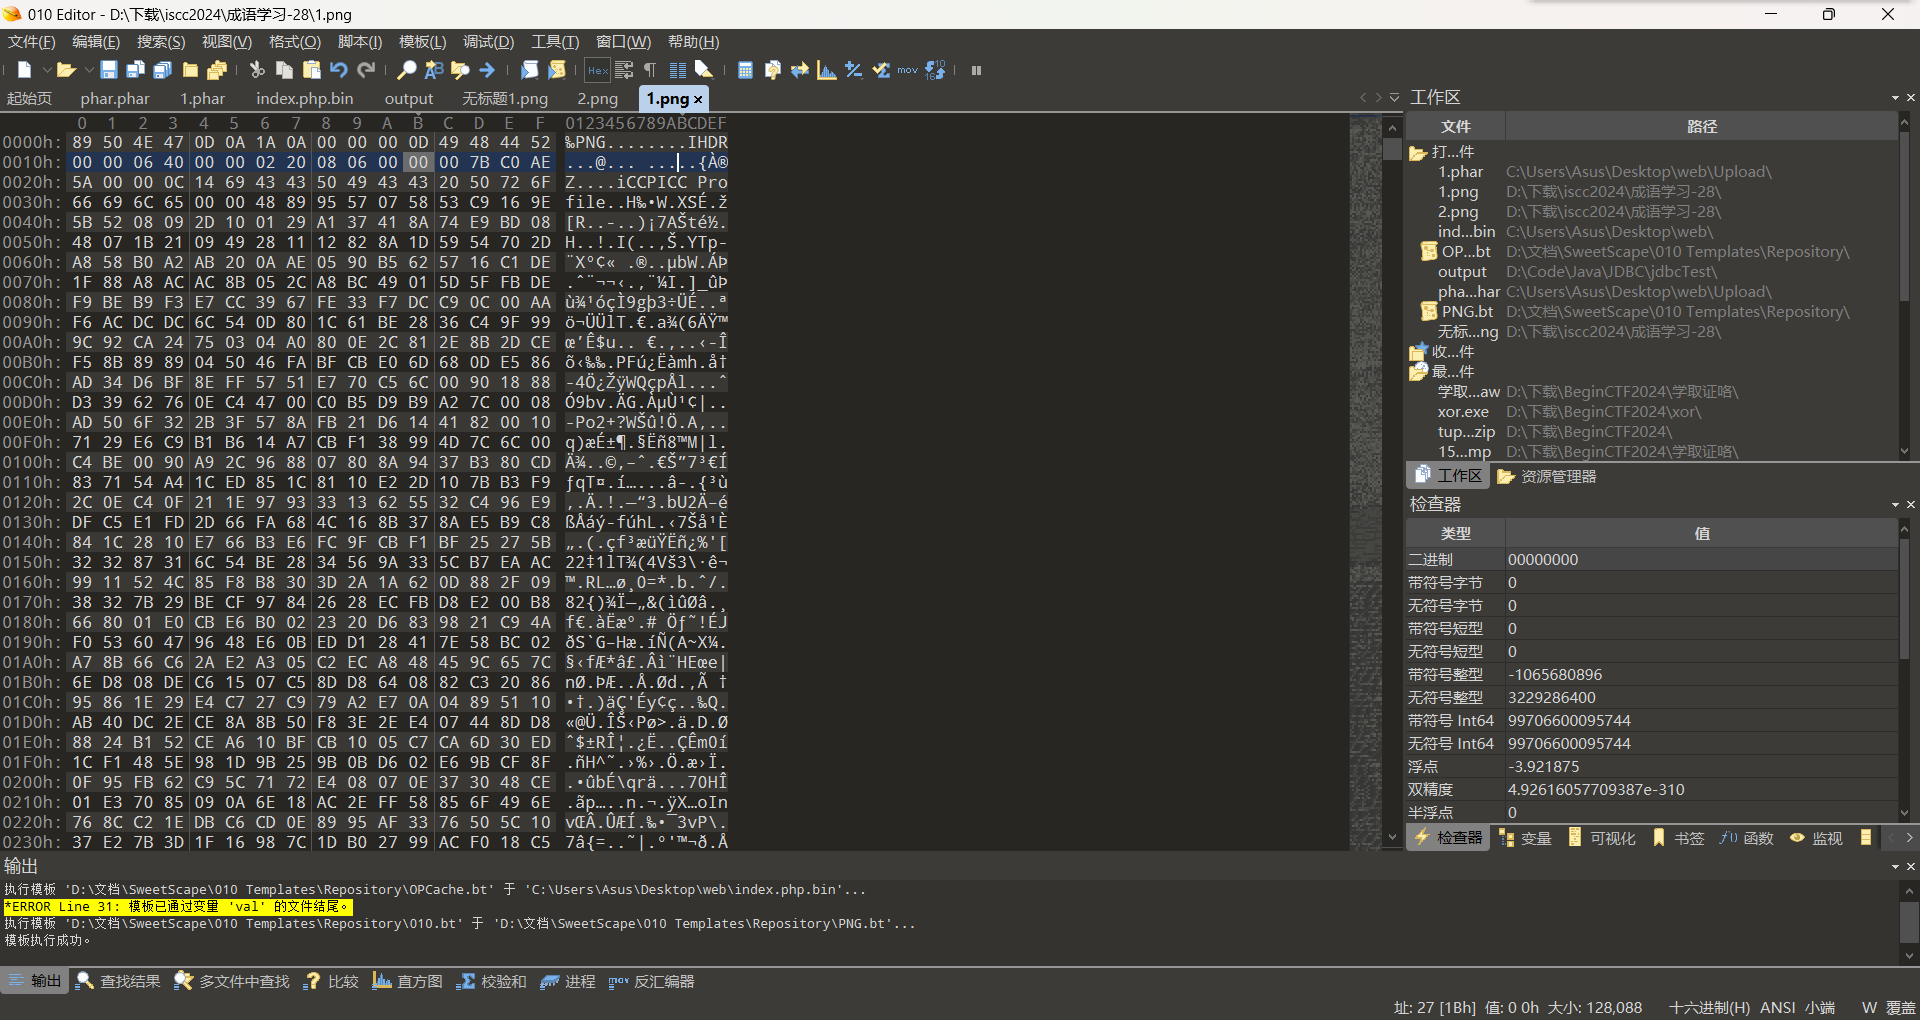This screenshot has width=1920, height=1020.
Task: Open dropdown arrow next to Open icon
Action: point(88,70)
